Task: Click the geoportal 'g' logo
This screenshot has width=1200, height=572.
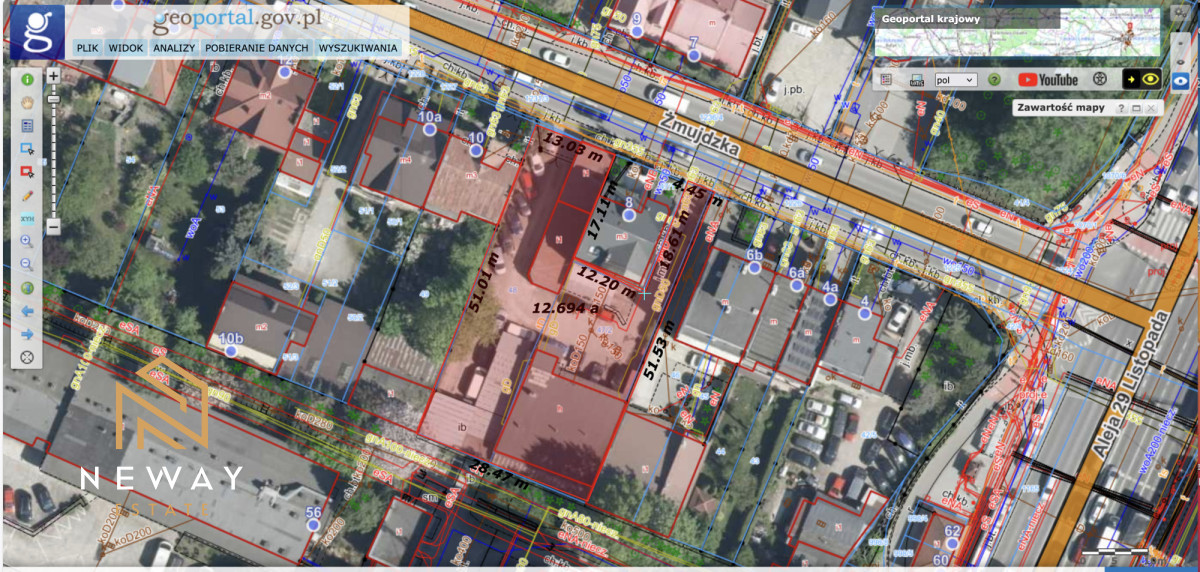Action: point(37,32)
